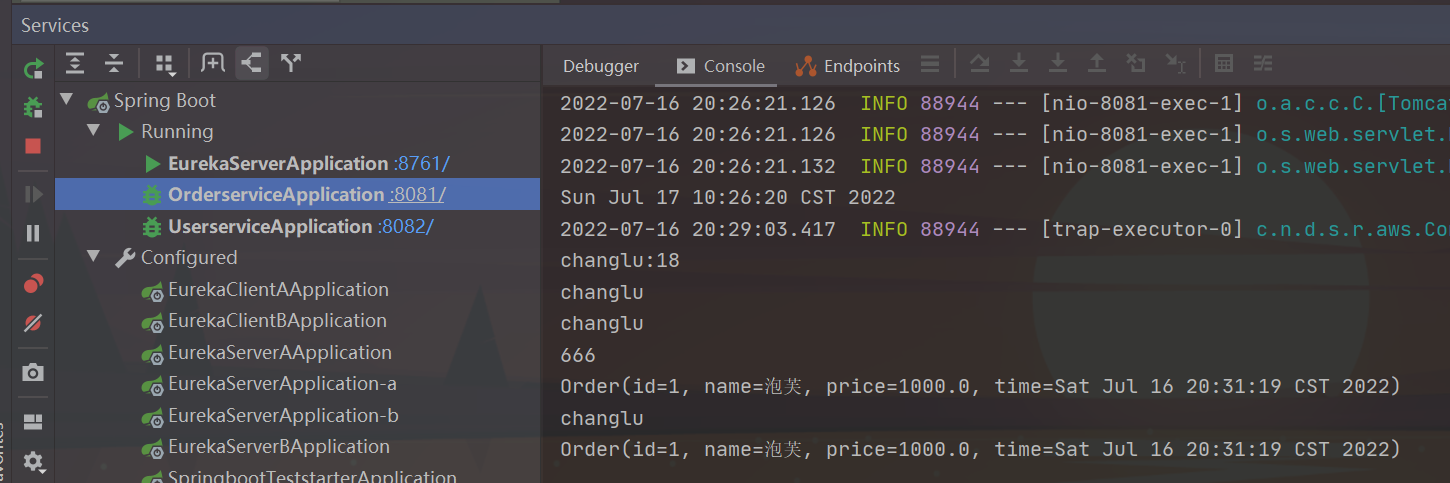The image size is (1450, 483).
Task: Select EurekaClientAApplication configuration
Action: point(278,289)
